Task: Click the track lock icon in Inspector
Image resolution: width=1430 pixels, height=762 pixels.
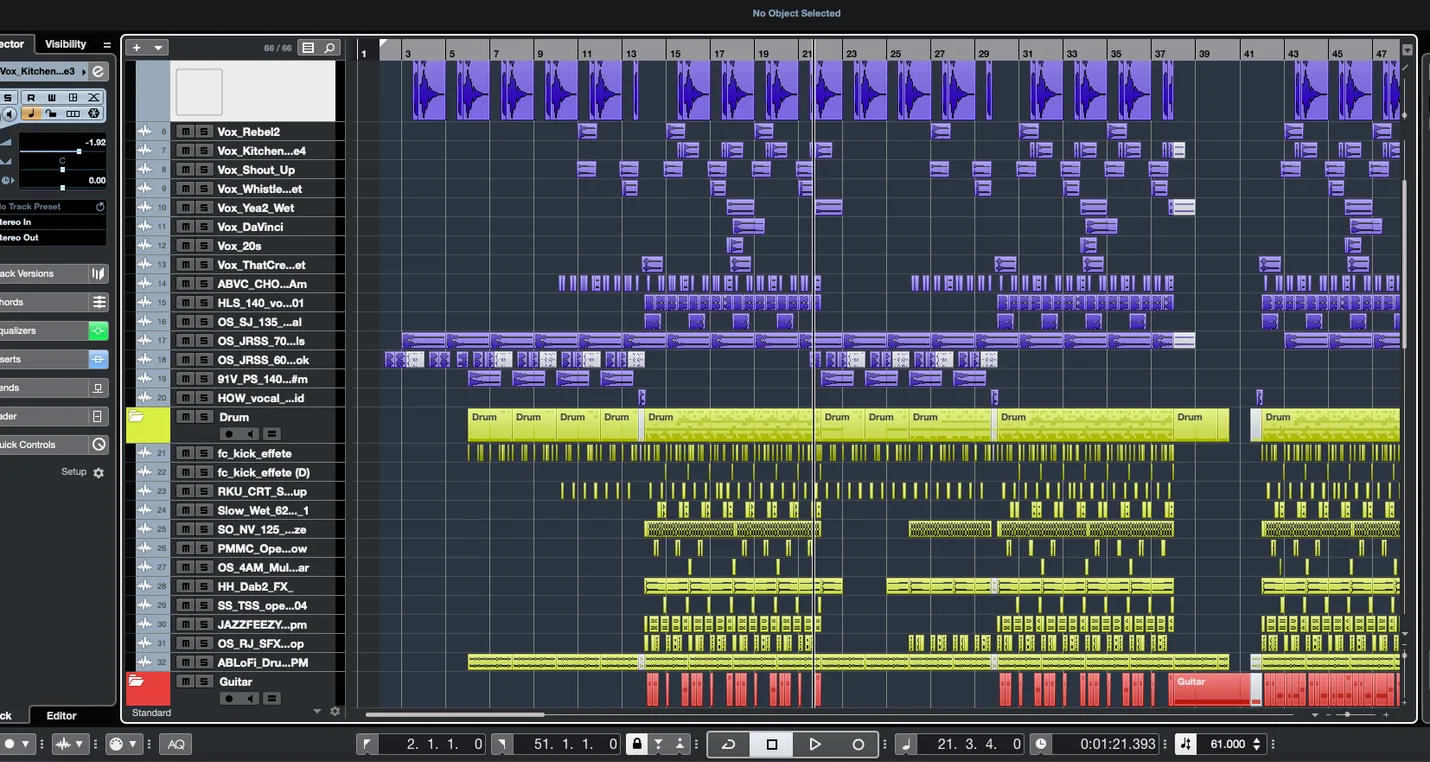Action: tap(52, 113)
